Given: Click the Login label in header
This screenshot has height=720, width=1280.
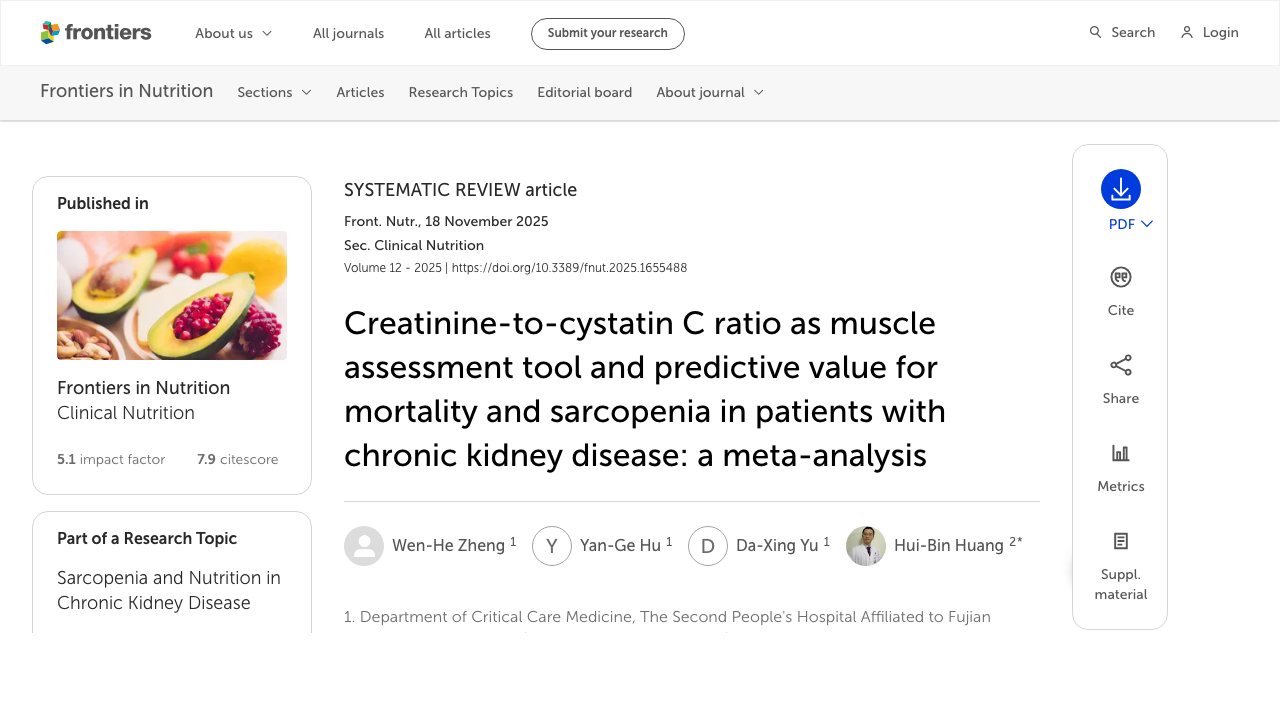Looking at the screenshot, I should 1221,33.
